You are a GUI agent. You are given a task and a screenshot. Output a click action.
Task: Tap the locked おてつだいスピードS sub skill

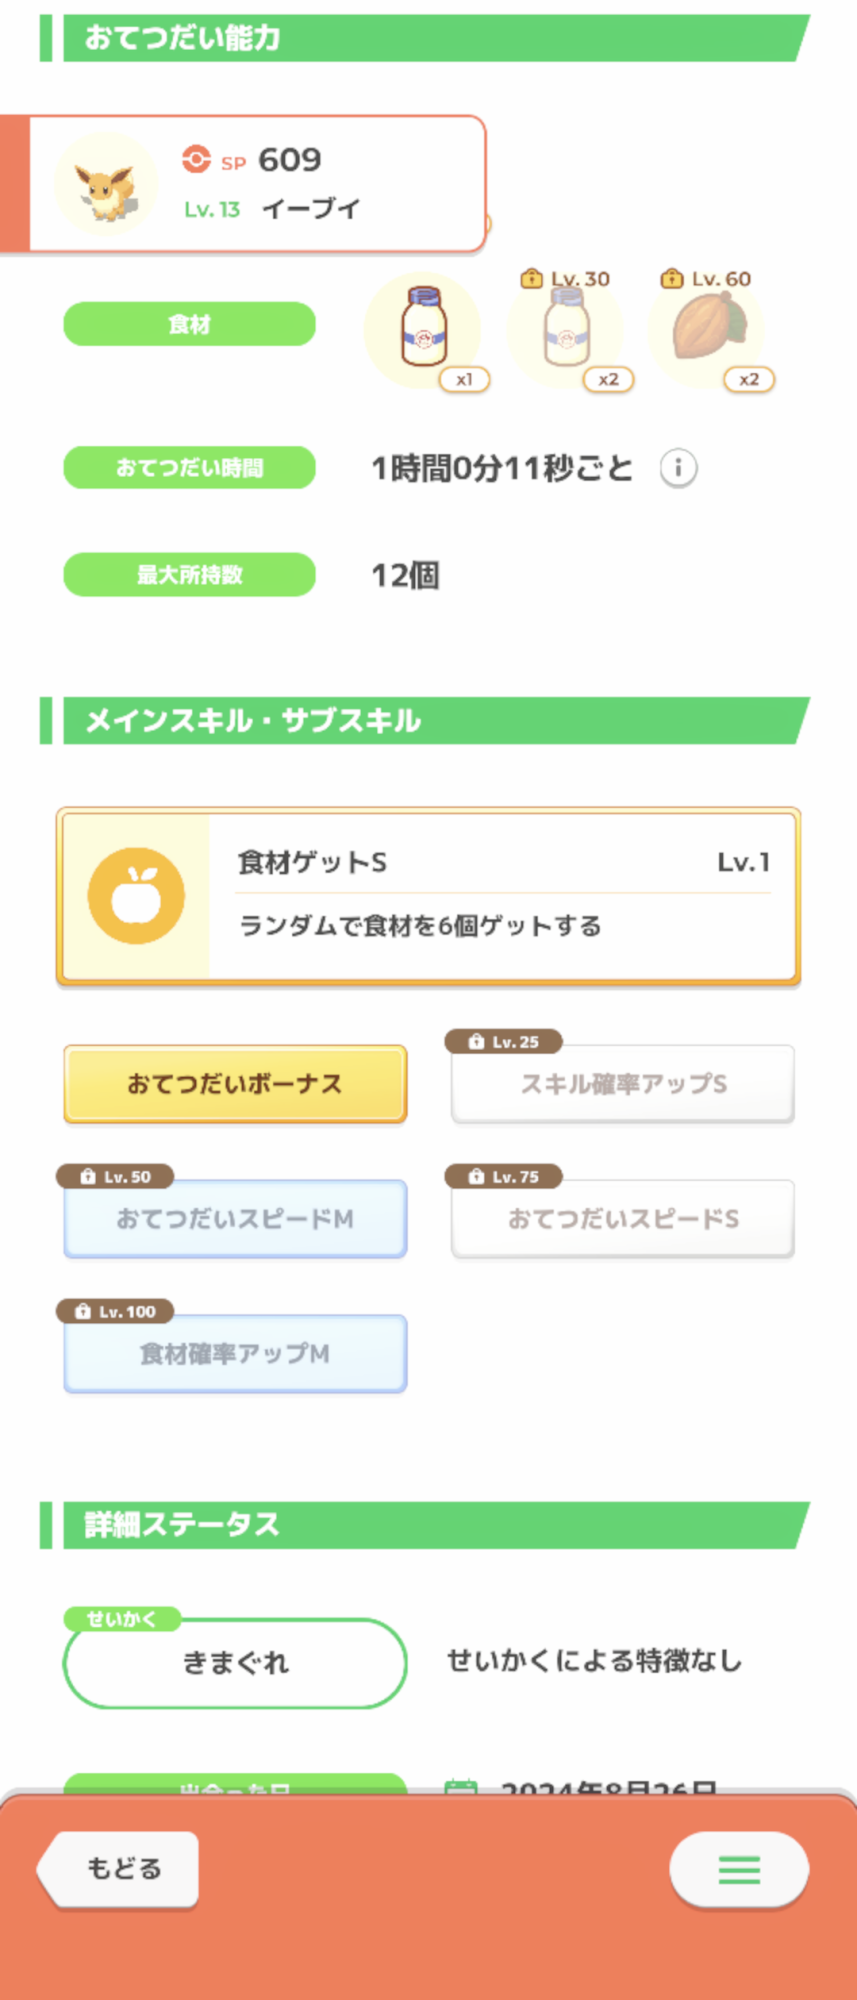point(623,1219)
